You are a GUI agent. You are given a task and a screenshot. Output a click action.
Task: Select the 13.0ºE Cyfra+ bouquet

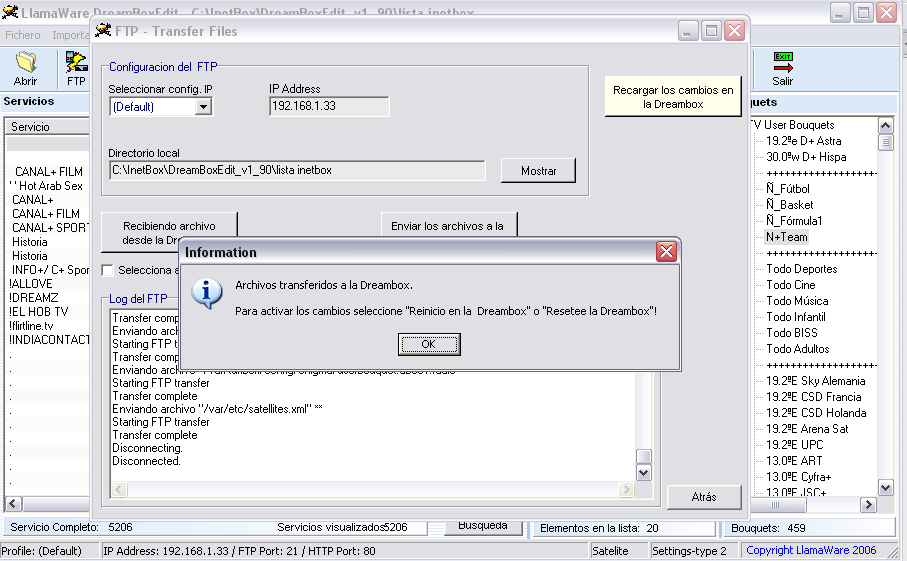pyautogui.click(x=798, y=477)
